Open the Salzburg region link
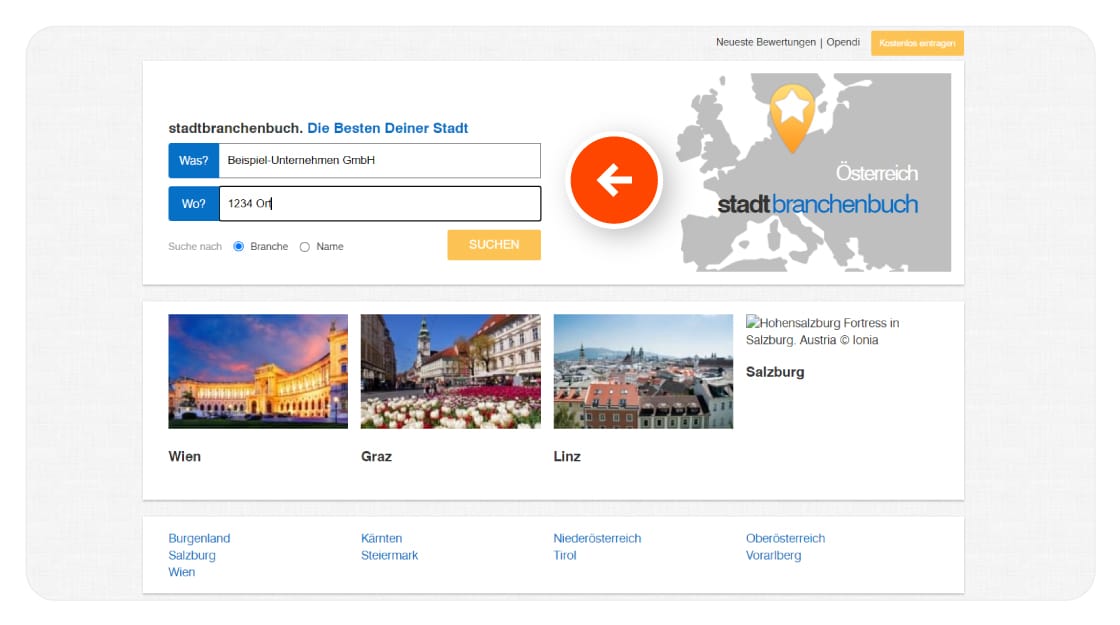The width and height of the screenshot is (1120, 625). point(192,556)
